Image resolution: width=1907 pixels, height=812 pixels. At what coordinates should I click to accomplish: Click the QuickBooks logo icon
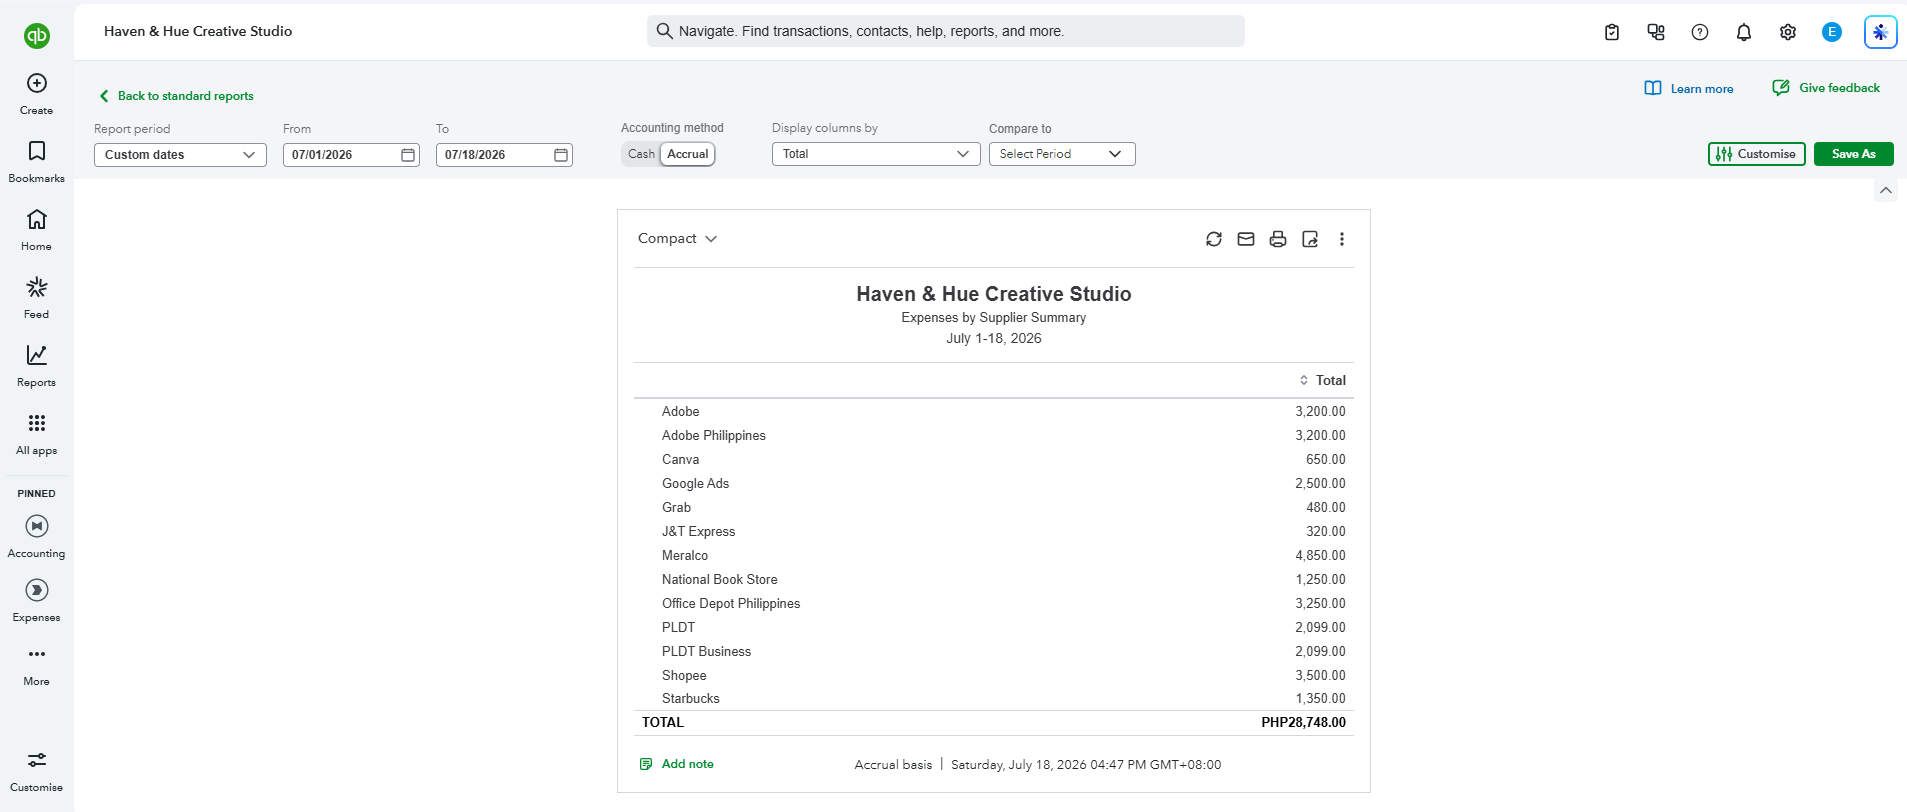[37, 36]
